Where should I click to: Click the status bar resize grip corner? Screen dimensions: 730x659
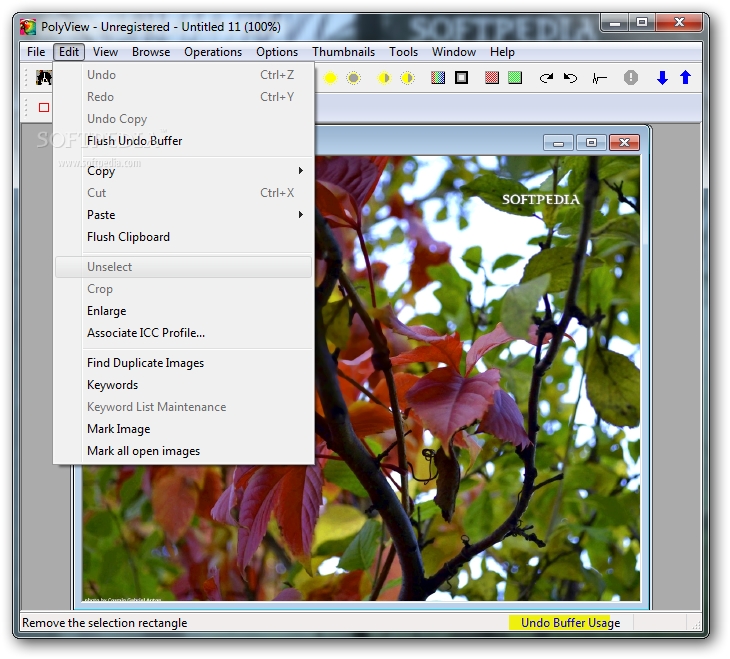pyautogui.click(x=696, y=625)
